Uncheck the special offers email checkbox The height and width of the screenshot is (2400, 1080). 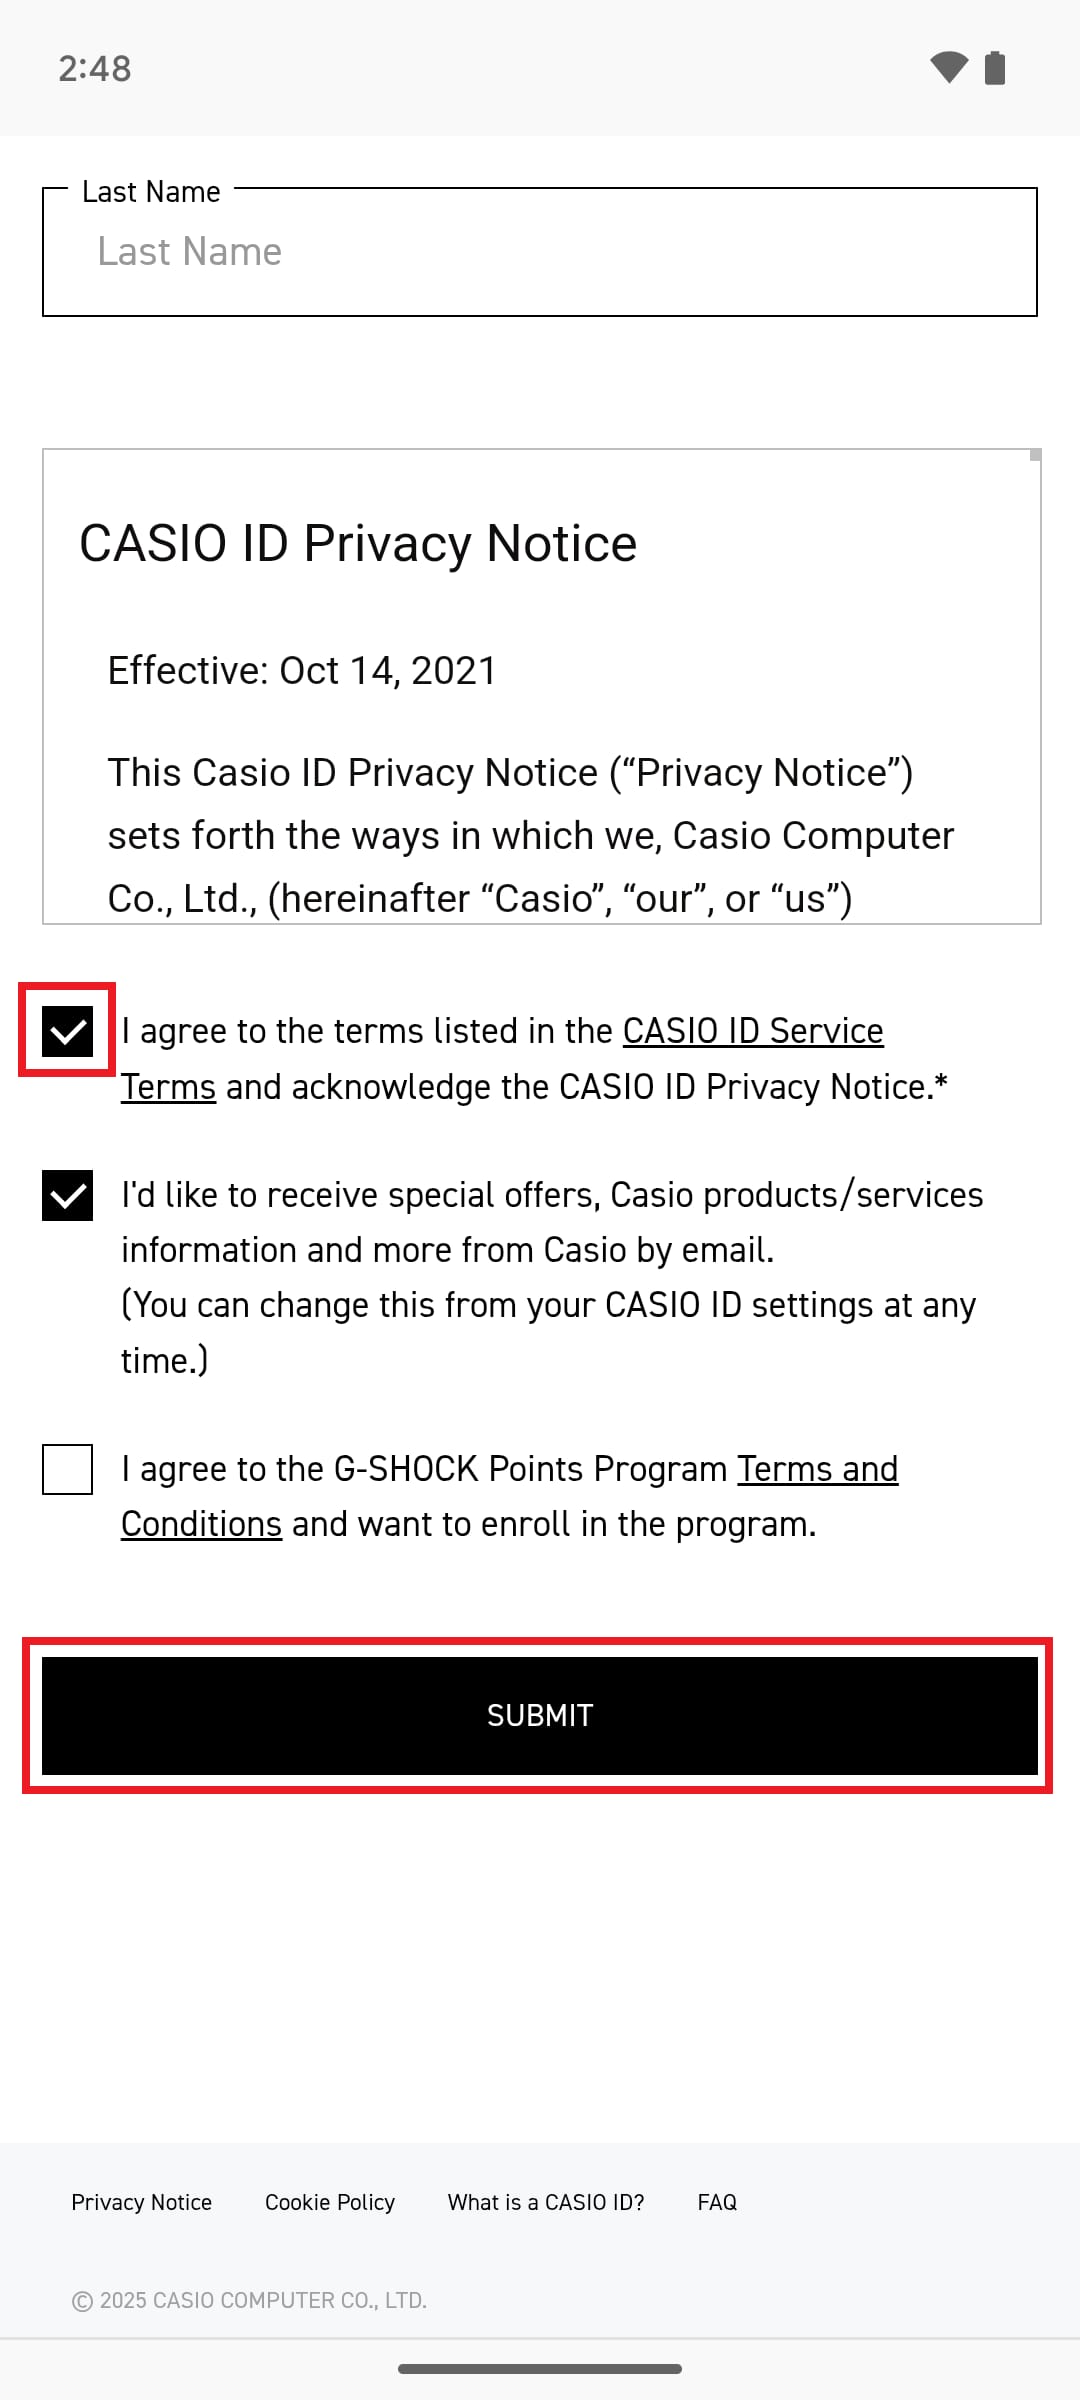click(67, 1195)
